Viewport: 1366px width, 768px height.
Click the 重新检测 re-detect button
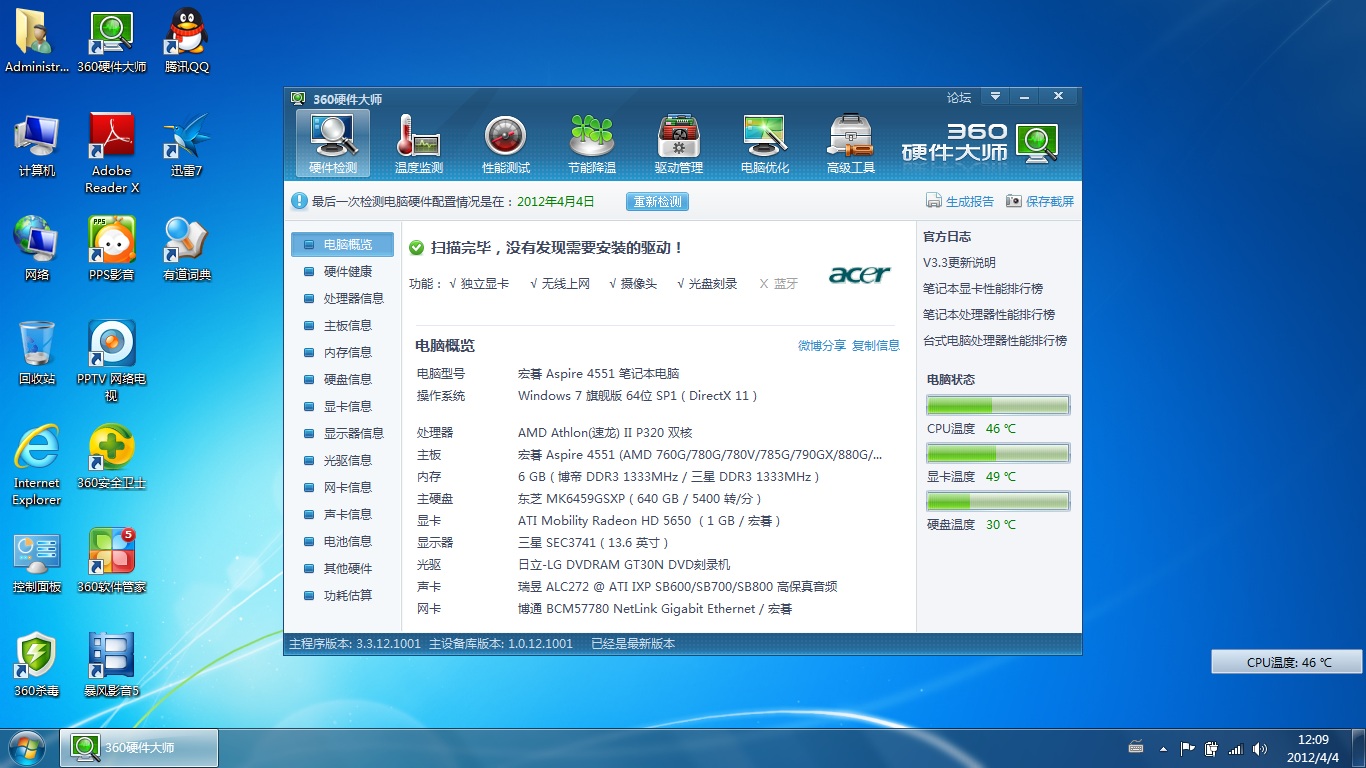coord(657,201)
